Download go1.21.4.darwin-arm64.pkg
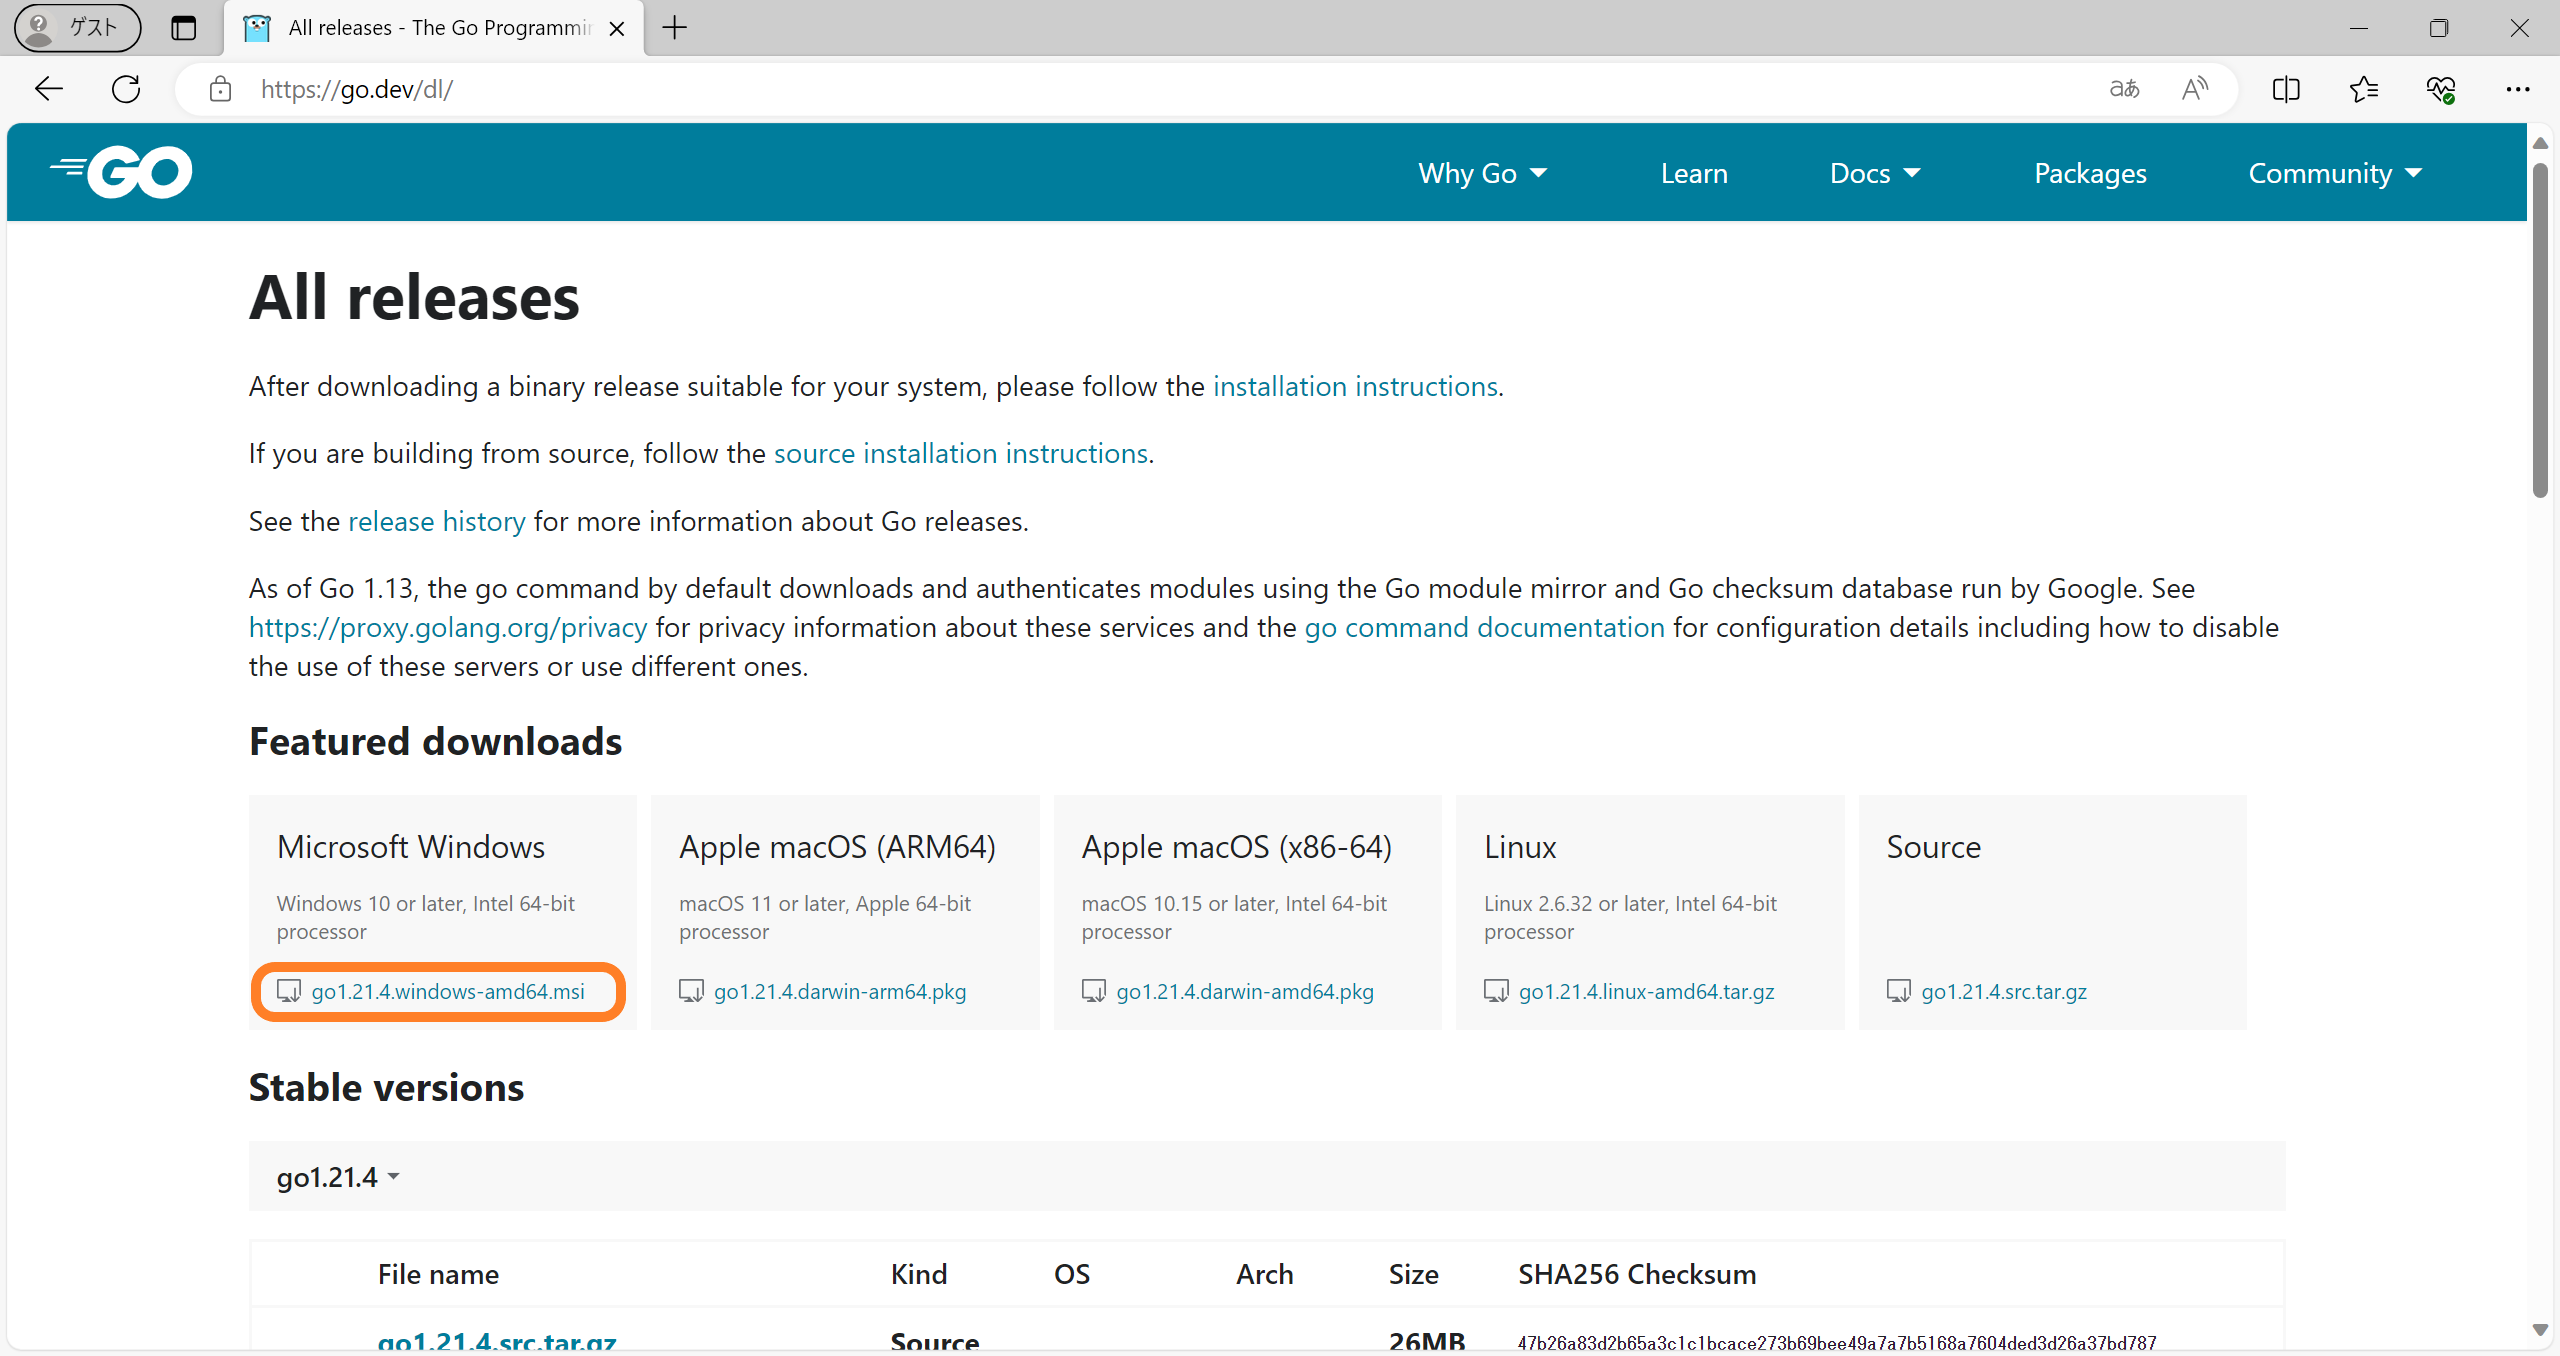 [x=840, y=991]
